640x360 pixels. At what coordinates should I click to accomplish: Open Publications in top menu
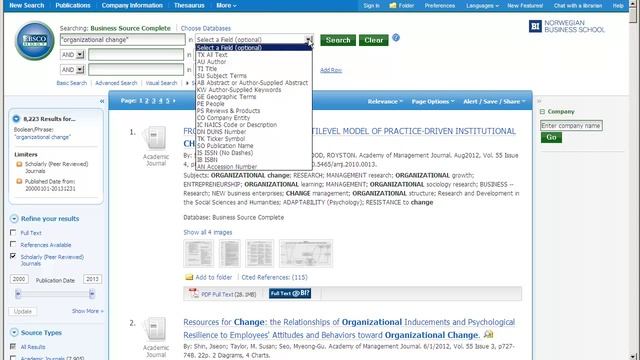pyautogui.click(x=73, y=6)
